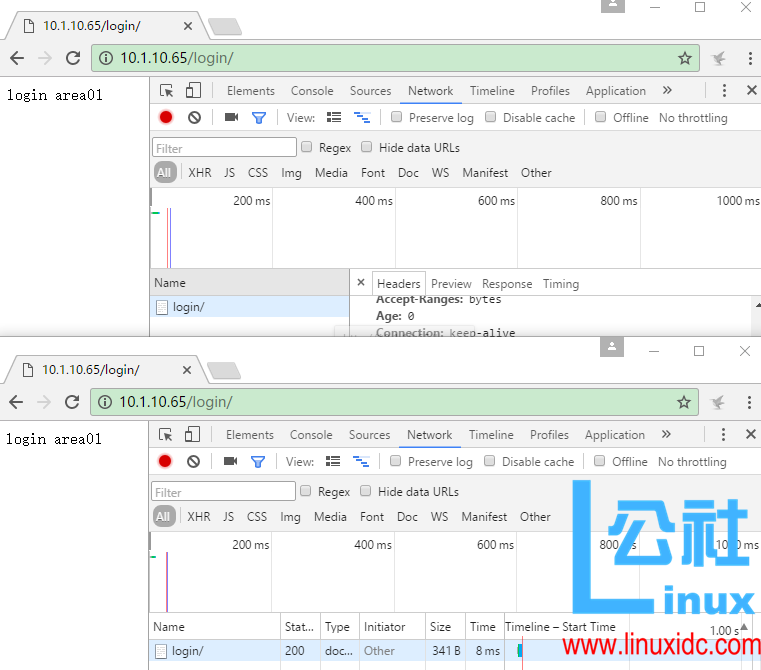The width and height of the screenshot is (761, 670).
Task: Click site info icon in top address bar
Action: coord(106,58)
